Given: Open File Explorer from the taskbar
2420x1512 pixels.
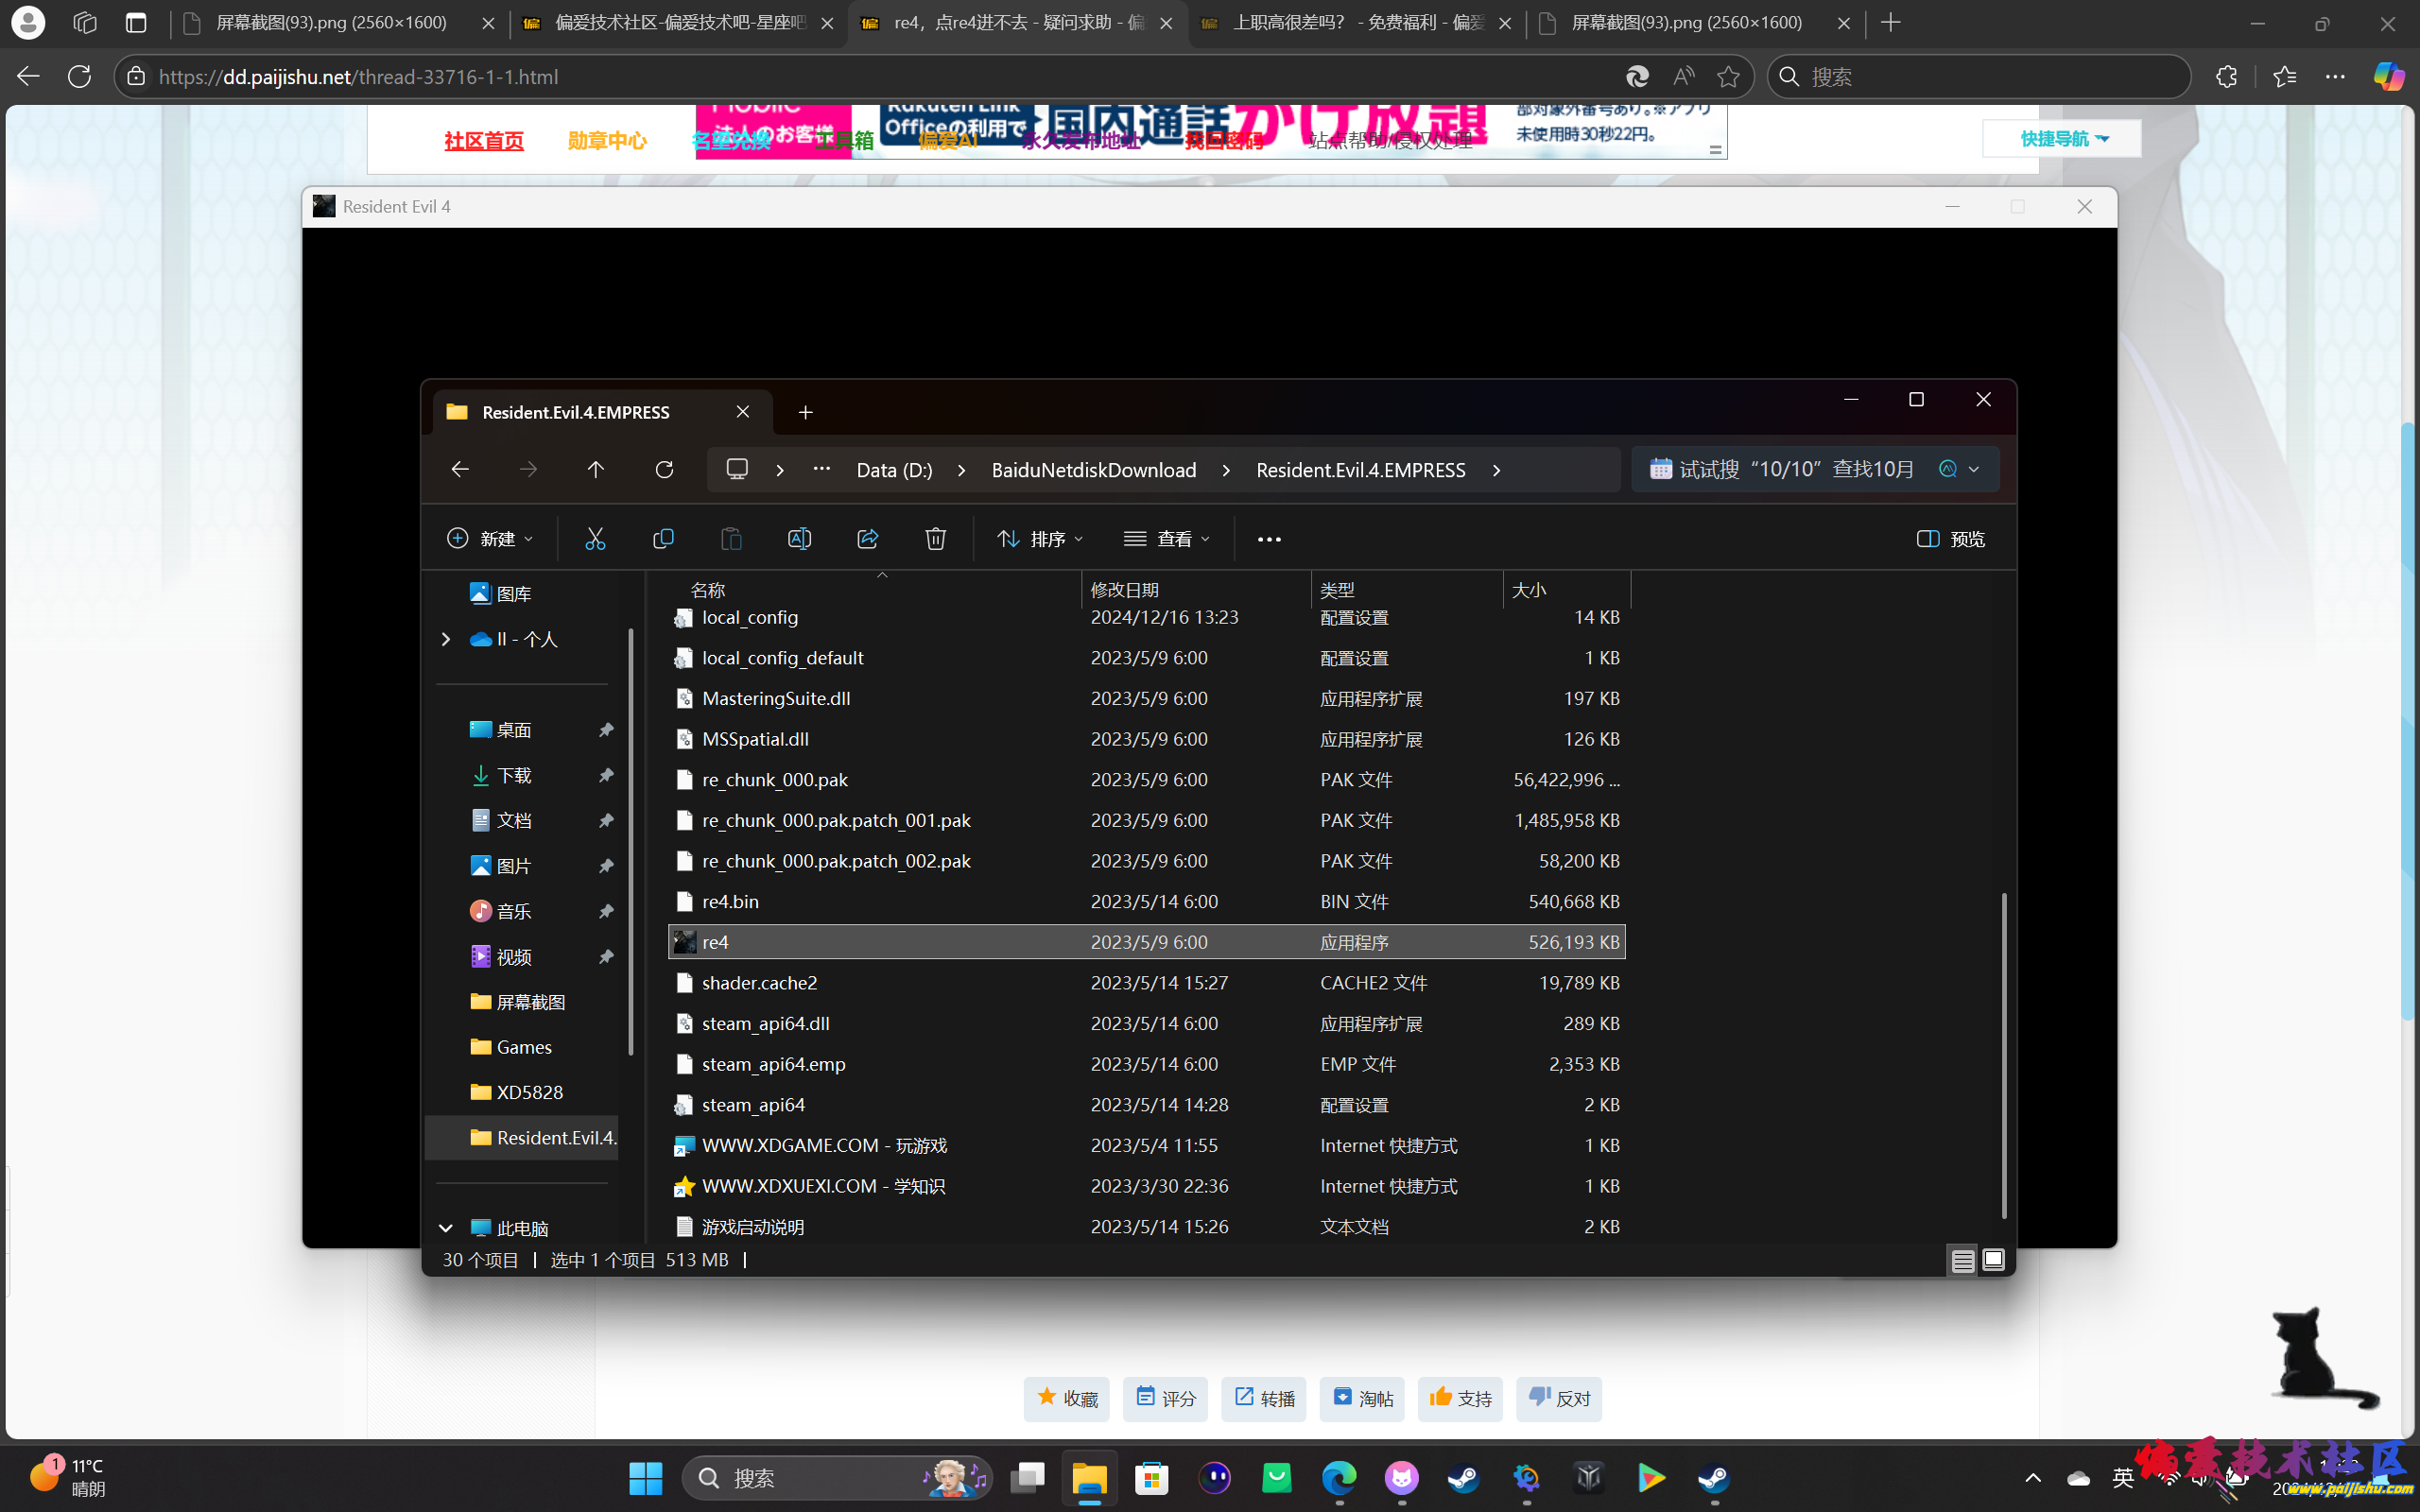Looking at the screenshot, I should [1089, 1477].
